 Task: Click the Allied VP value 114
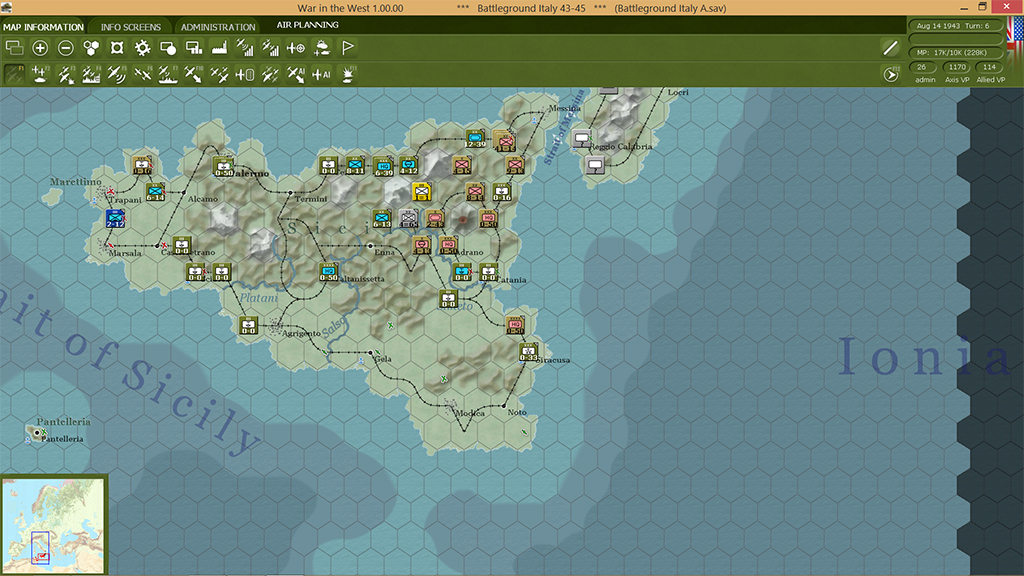click(x=989, y=67)
